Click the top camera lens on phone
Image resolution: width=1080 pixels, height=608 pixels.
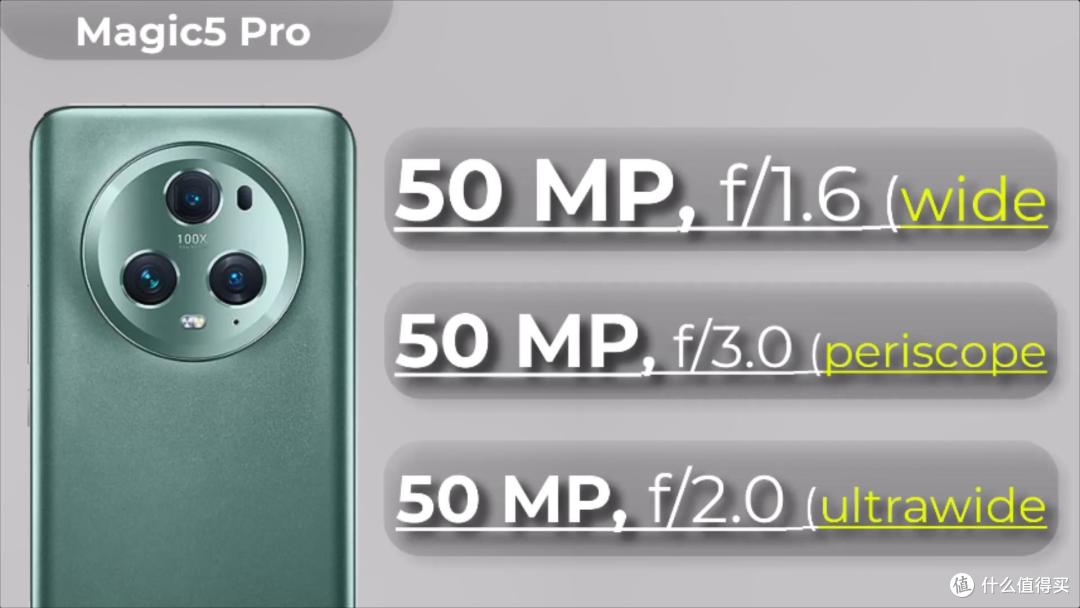coord(192,198)
